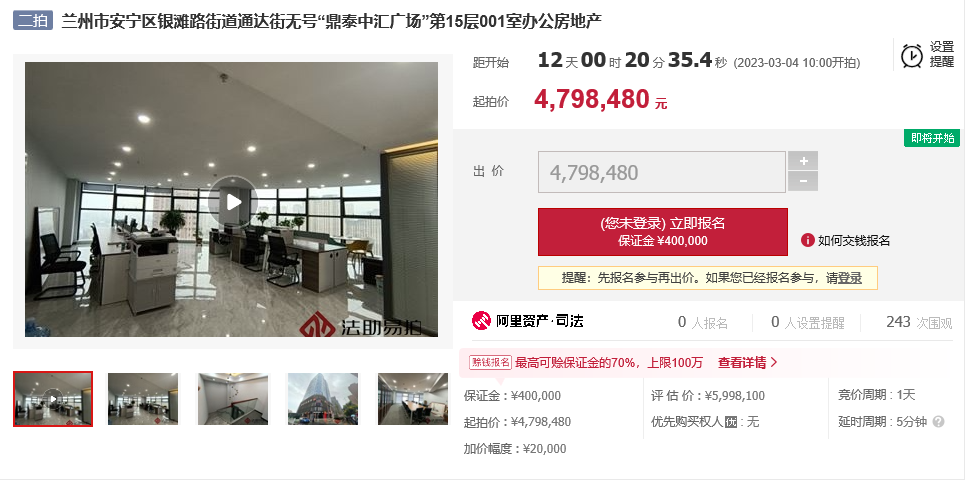
Task: Decrease the bid with the minus button
Action: 803,181
